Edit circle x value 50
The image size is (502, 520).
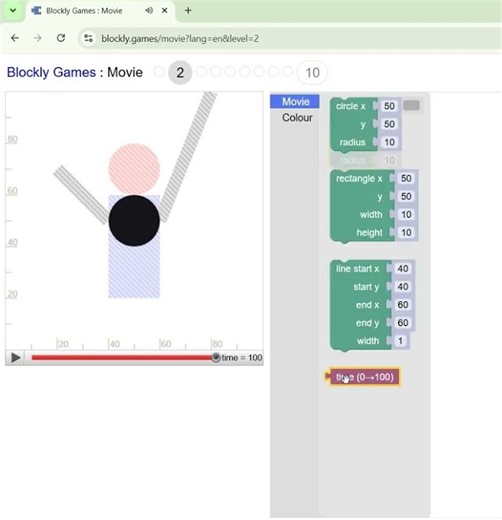389,106
